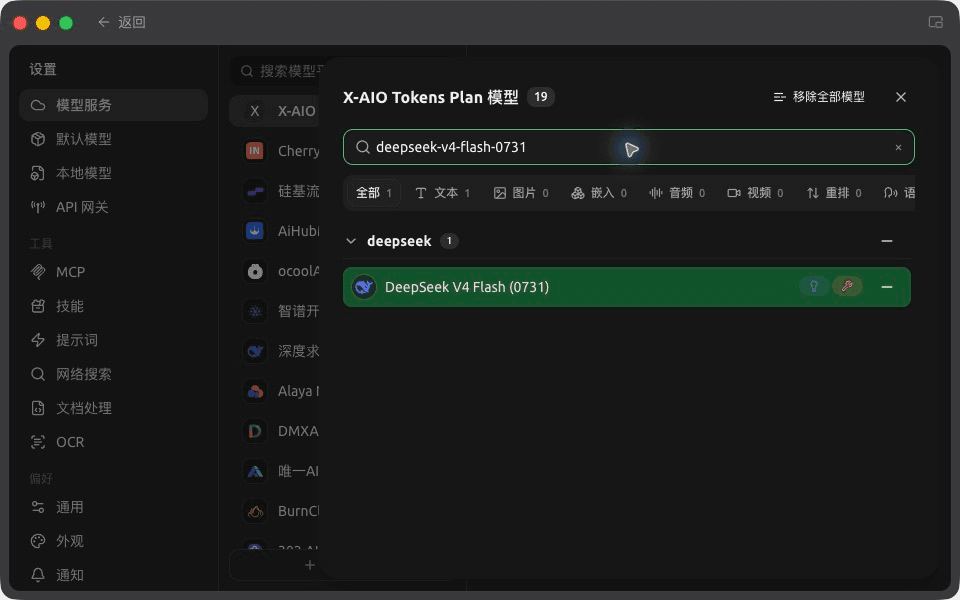The height and width of the screenshot is (600, 960).
Task: Select the 智谱 provider icon
Action: point(255,311)
